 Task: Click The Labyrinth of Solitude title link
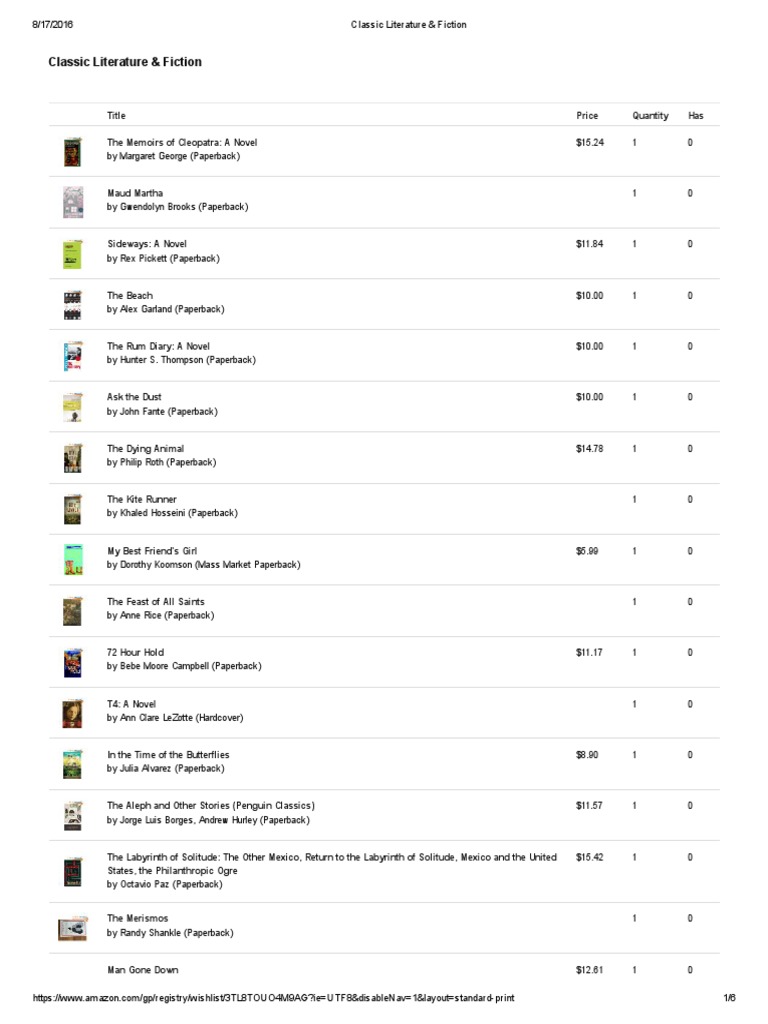coord(332,863)
